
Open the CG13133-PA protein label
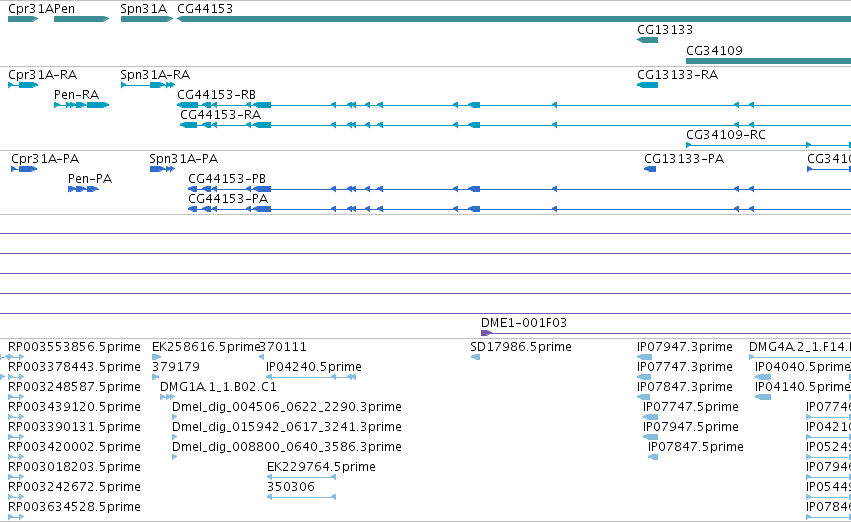[684, 159]
